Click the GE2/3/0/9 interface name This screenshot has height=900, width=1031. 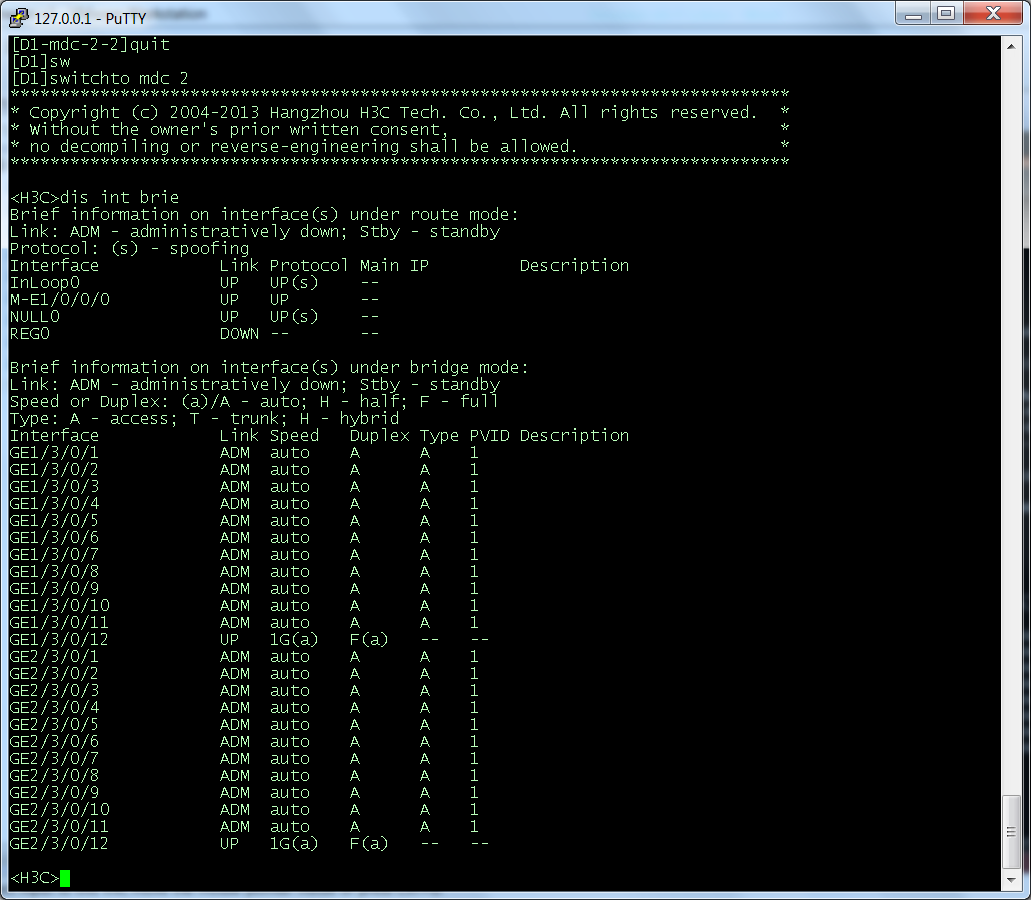click(55, 793)
